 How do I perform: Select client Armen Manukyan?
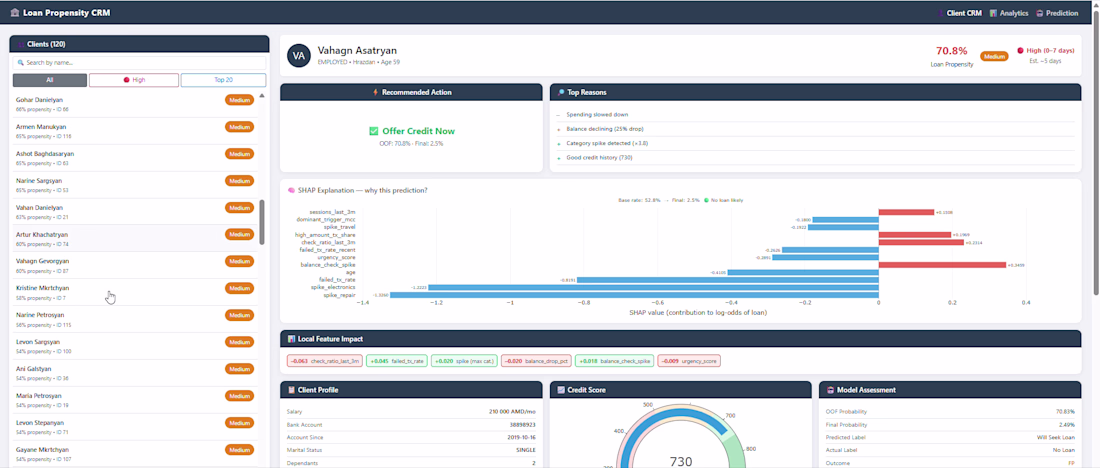(135, 131)
